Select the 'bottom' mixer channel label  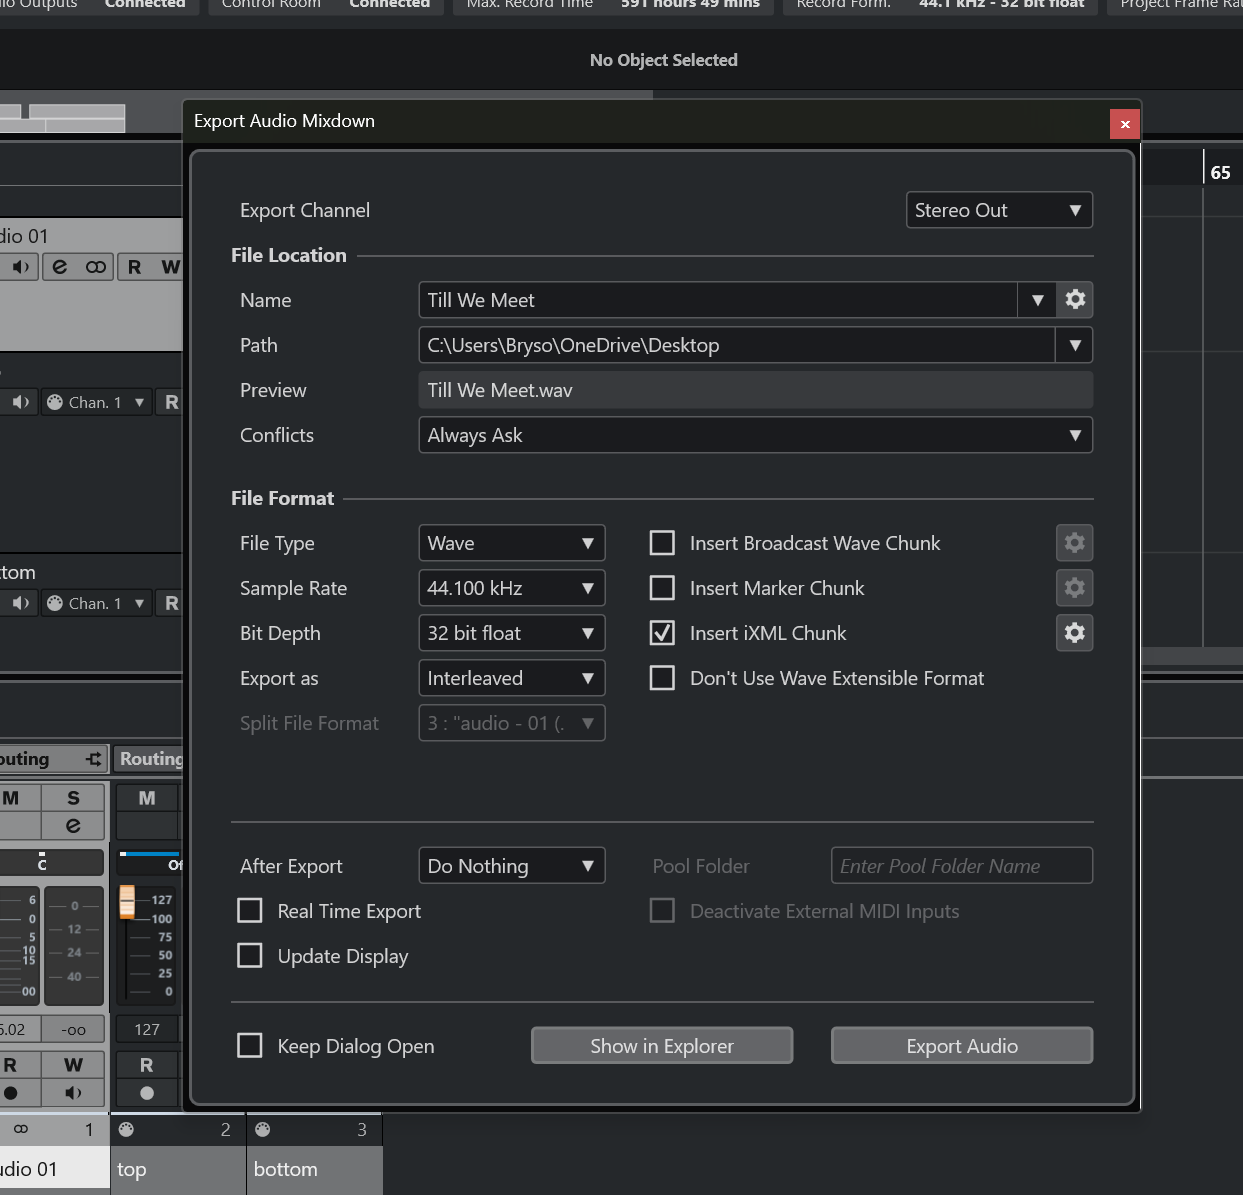(286, 1169)
